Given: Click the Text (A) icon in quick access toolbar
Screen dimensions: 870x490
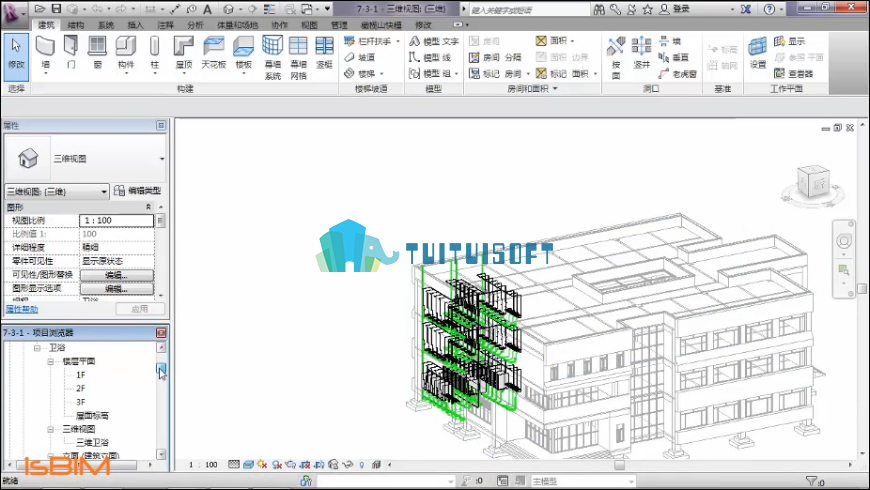Looking at the screenshot, I should click(x=208, y=9).
